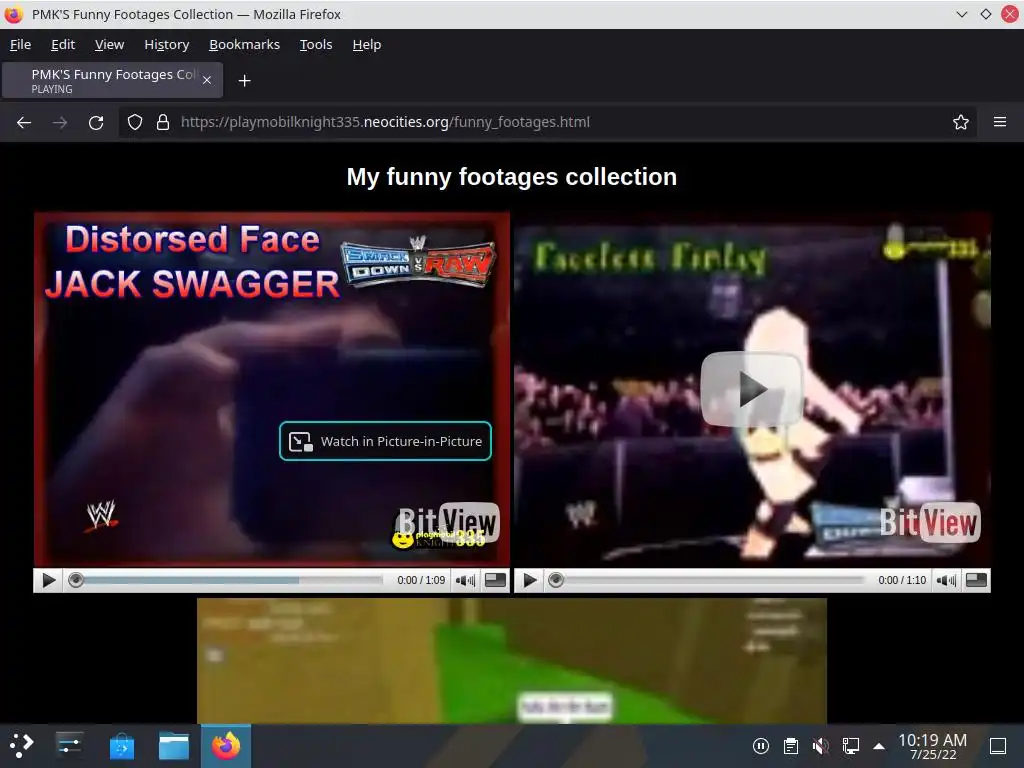Viewport: 1024px width, 768px height.
Task: Click the show desktop button
Action: click(998, 746)
